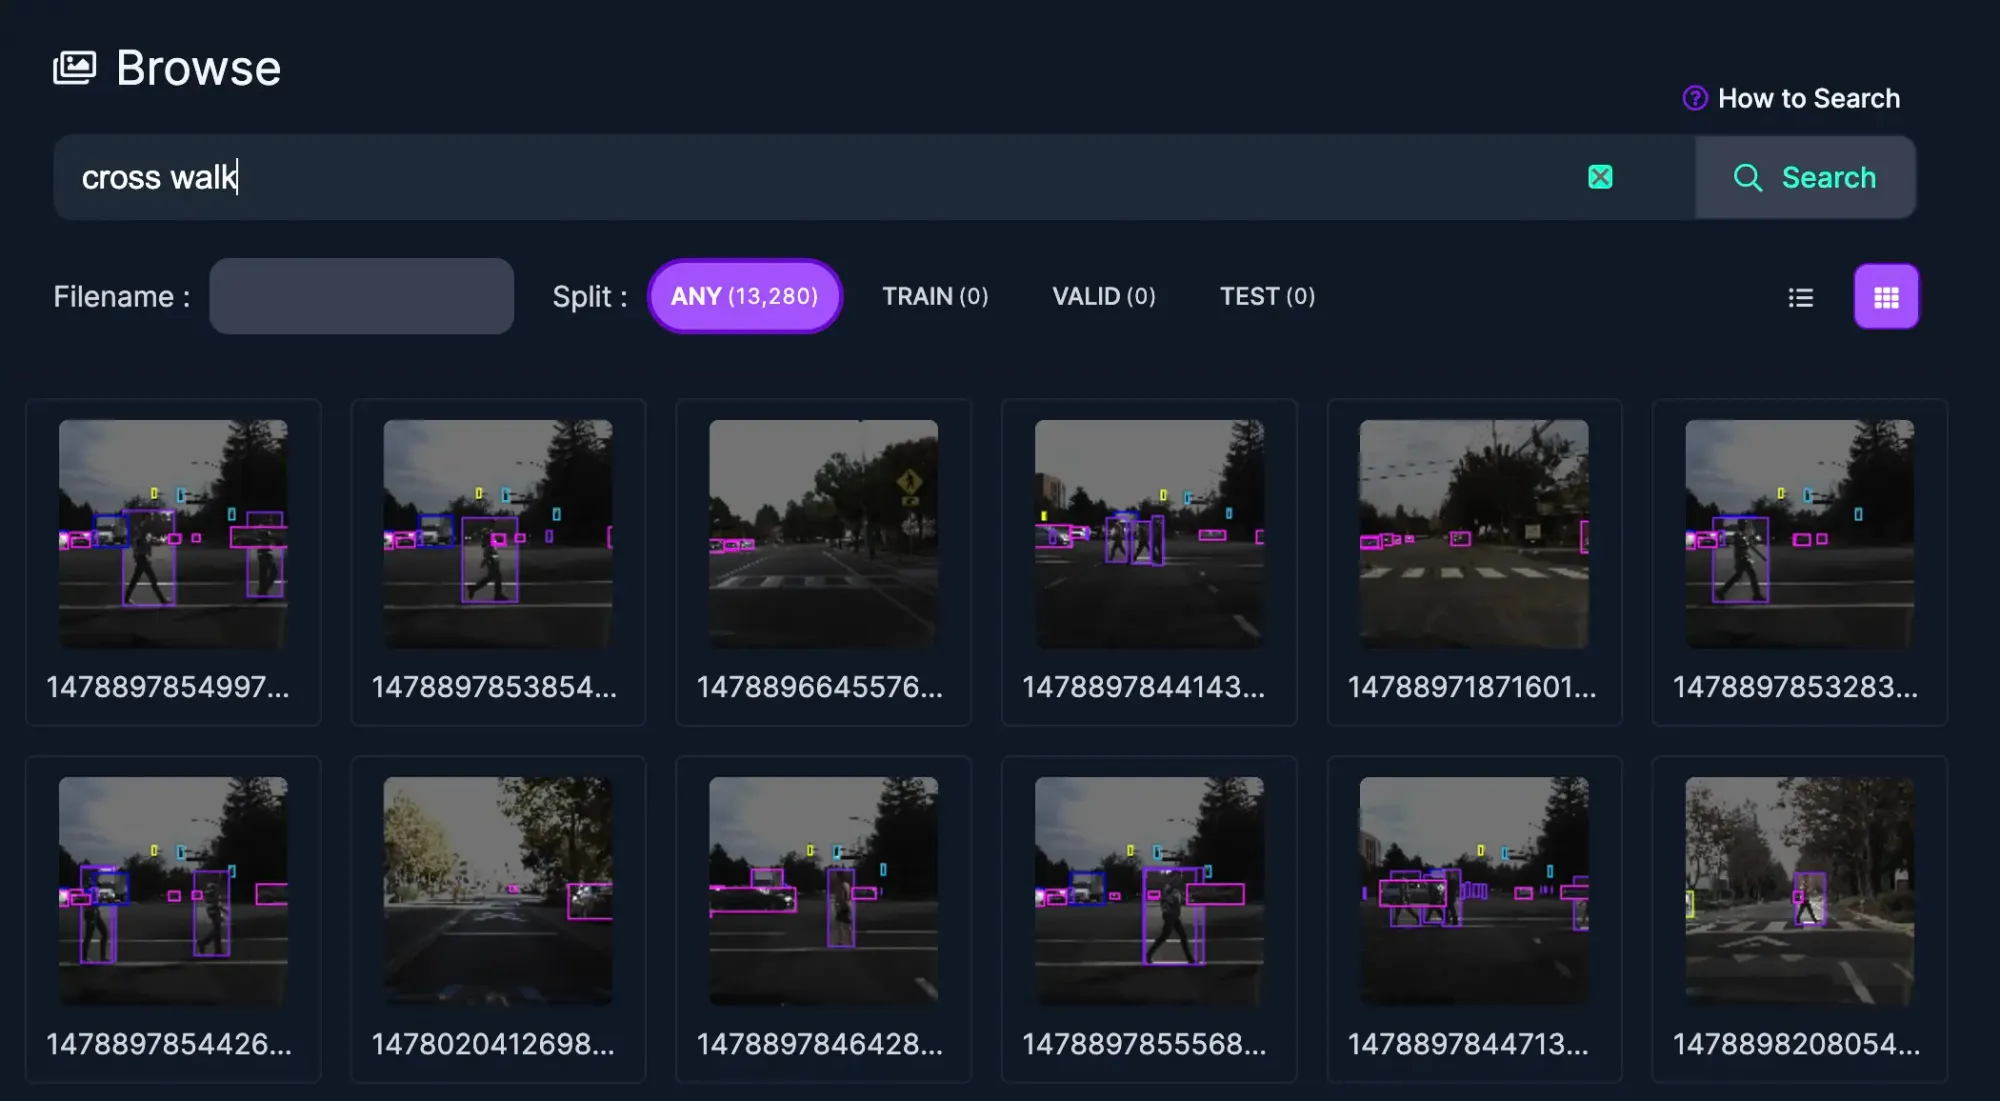2000x1101 pixels.
Task: Open image thumbnail 1478897844143...
Action: (x=1149, y=534)
